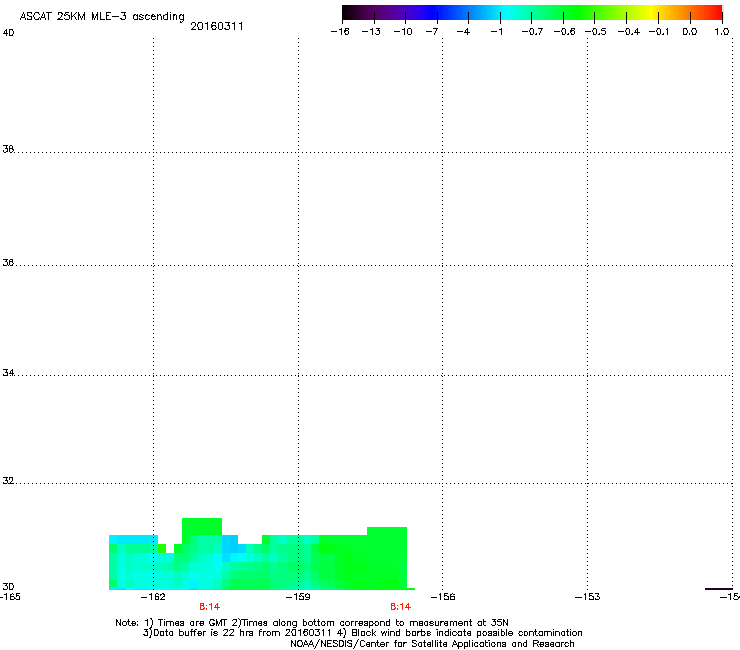Select the date label 20160311 under the title

point(217,26)
